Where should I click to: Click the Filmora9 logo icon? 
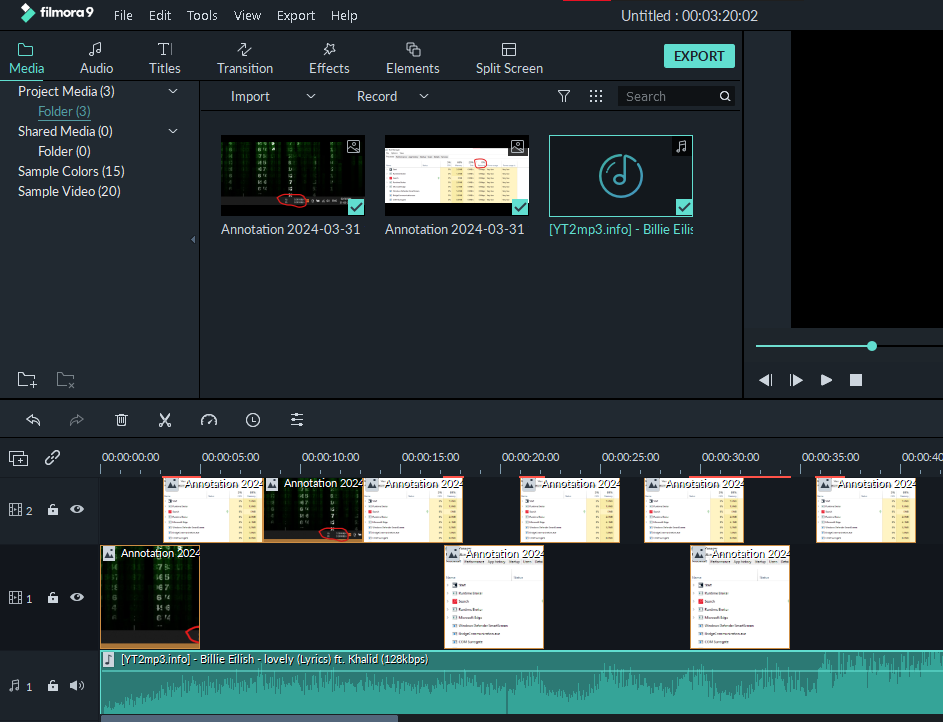pos(28,13)
